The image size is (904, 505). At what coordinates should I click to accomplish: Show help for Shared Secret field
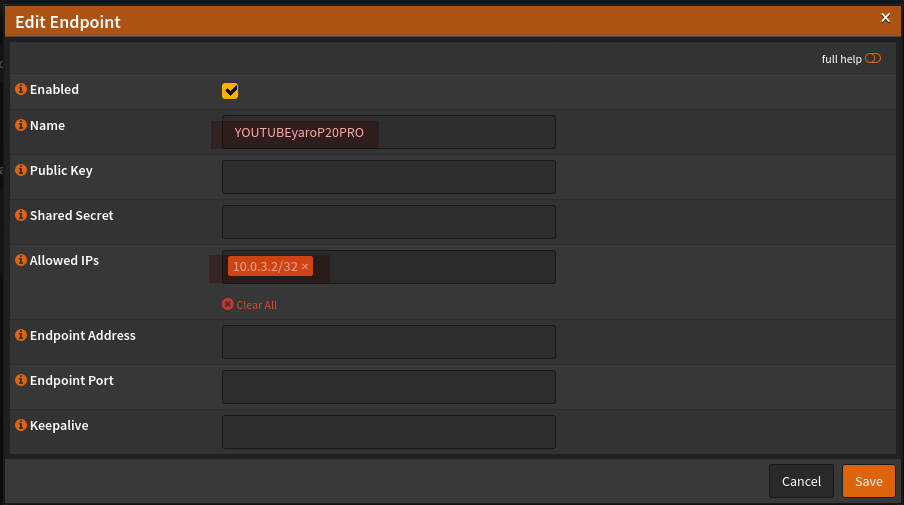(x=21, y=216)
